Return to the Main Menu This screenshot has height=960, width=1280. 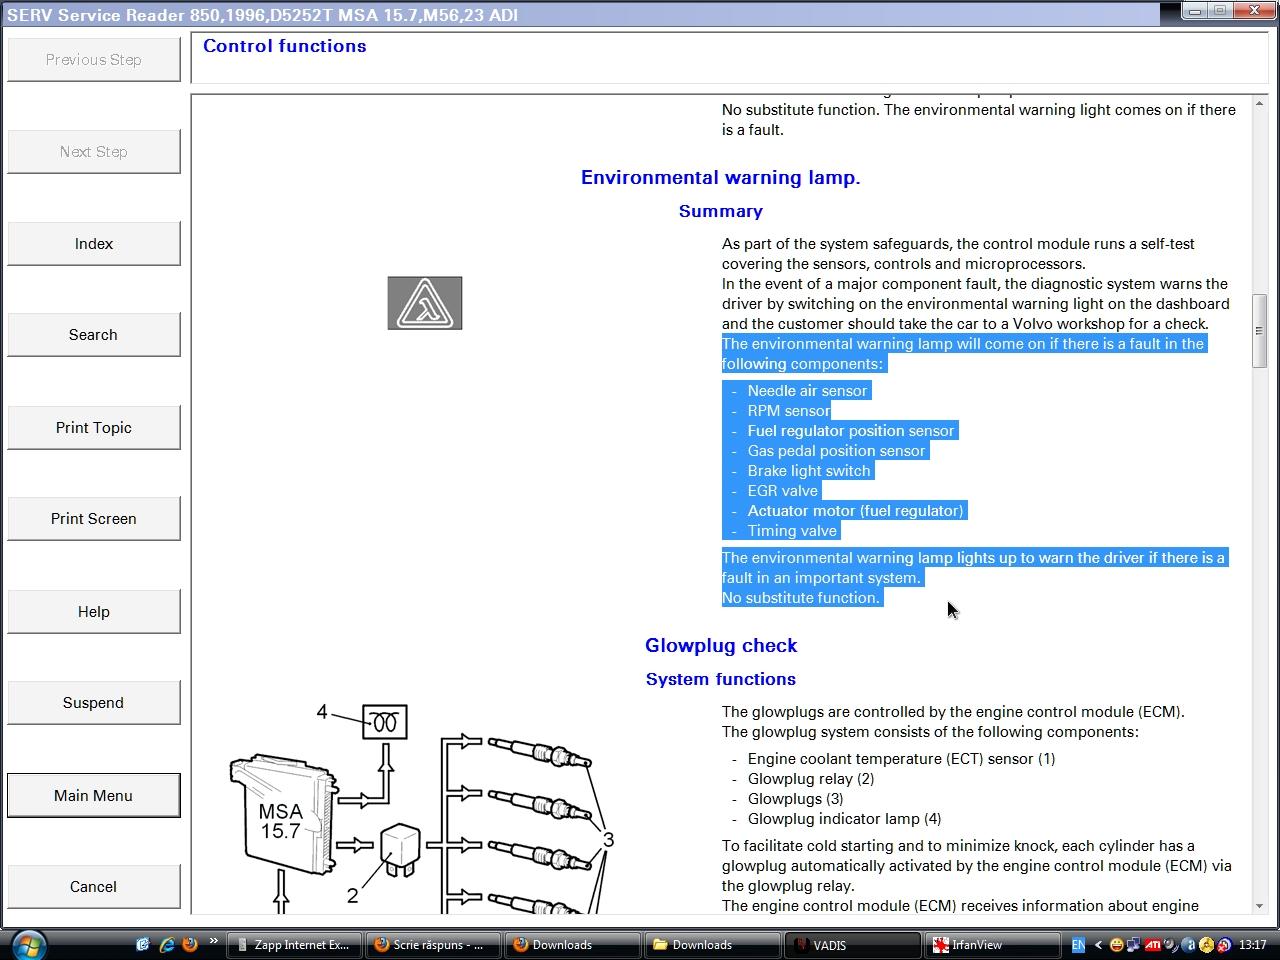point(93,796)
